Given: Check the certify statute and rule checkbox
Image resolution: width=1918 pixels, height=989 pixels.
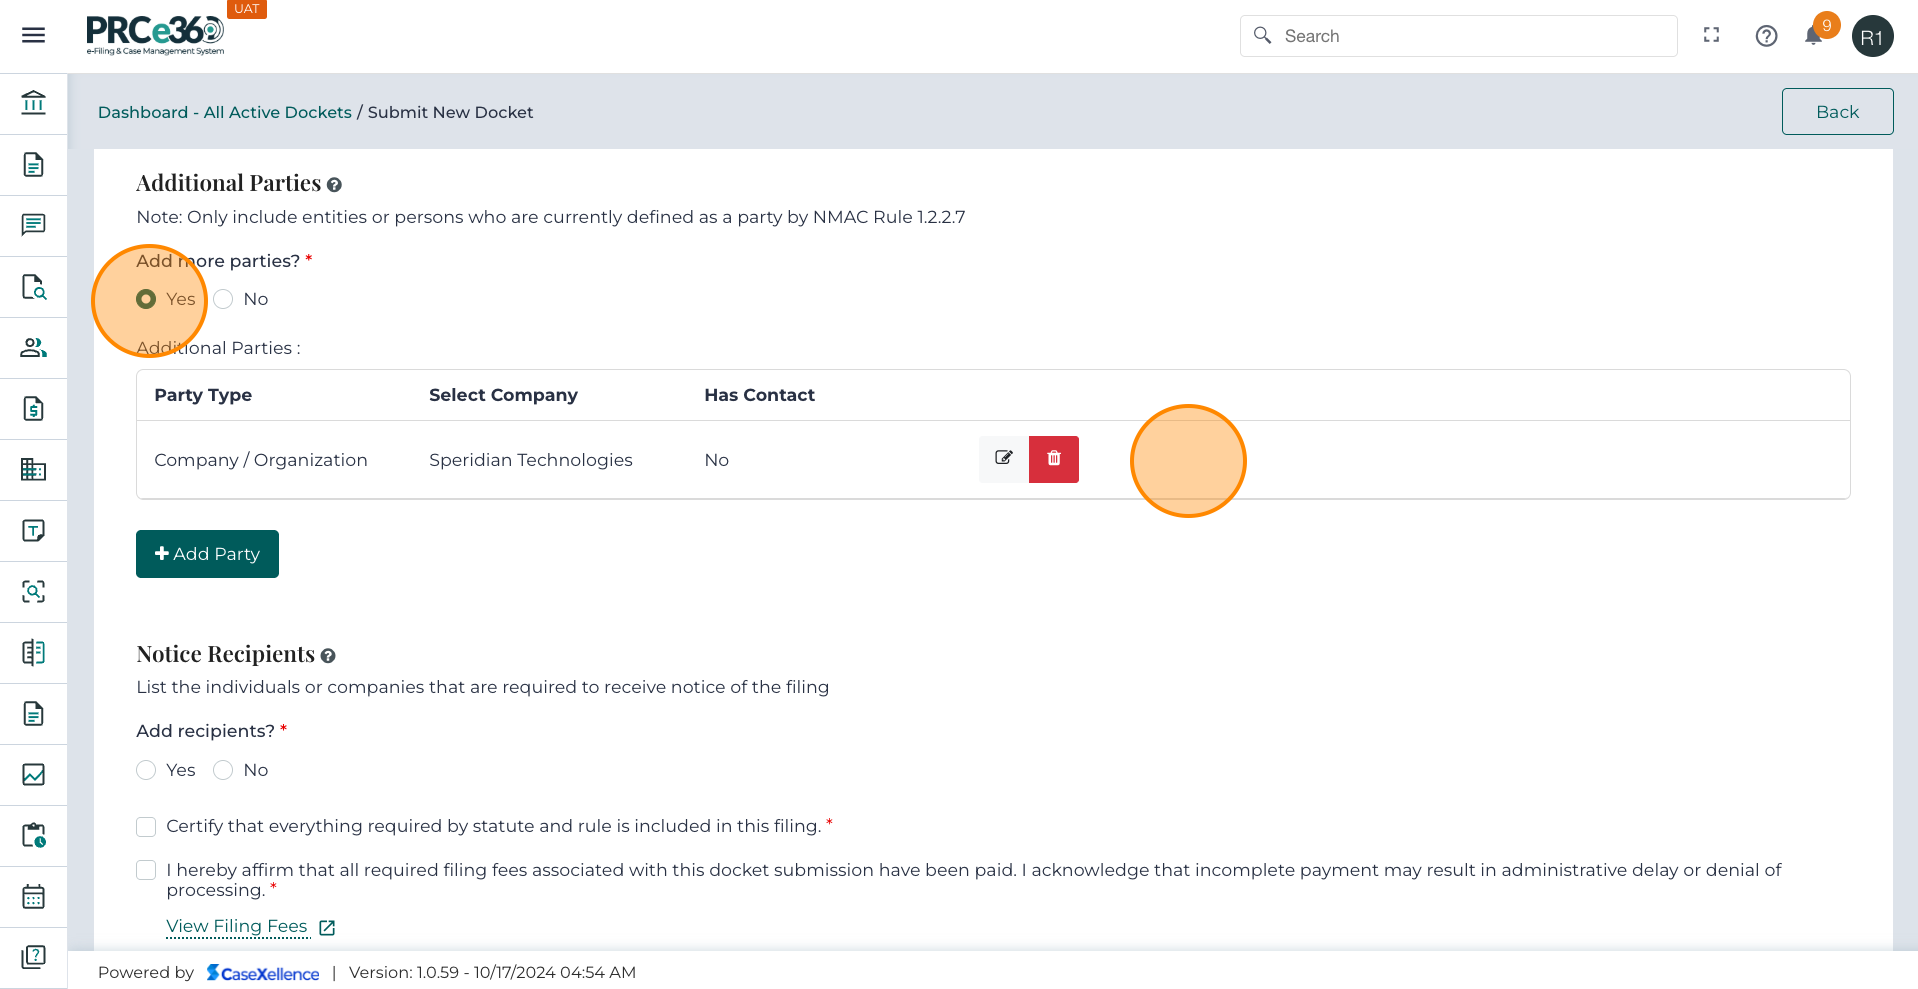Looking at the screenshot, I should tap(147, 827).
